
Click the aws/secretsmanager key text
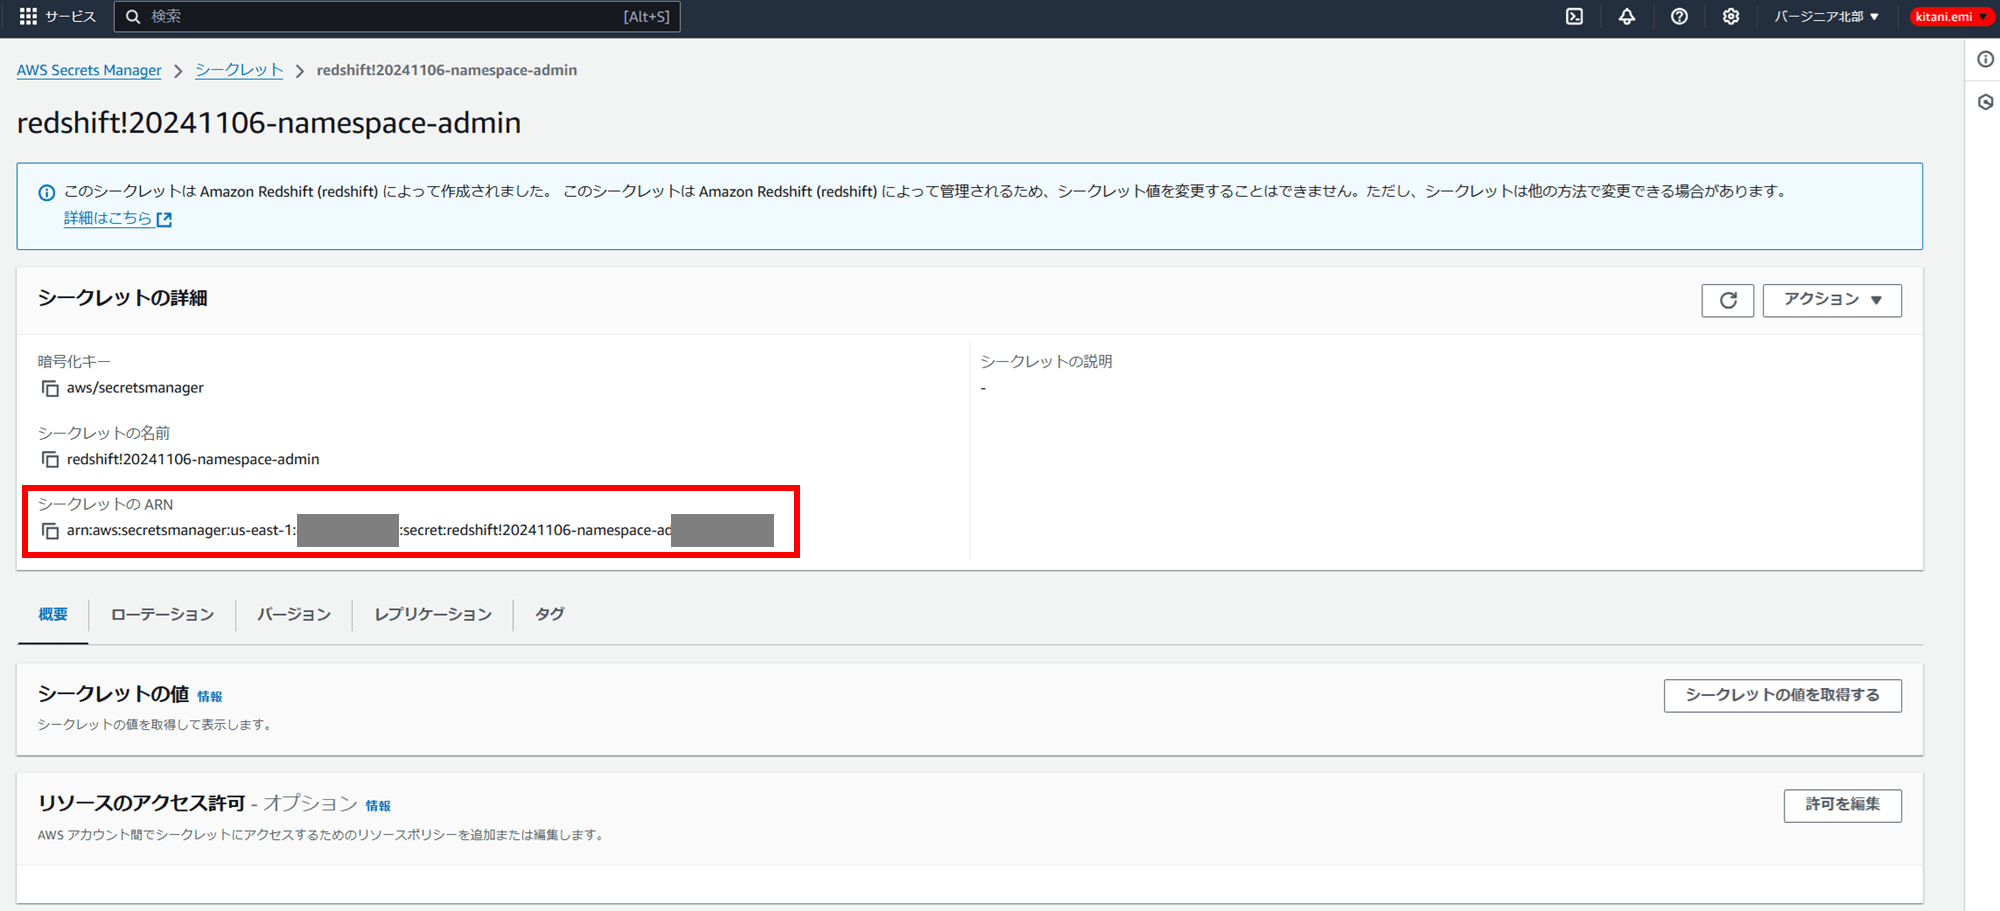(135, 388)
